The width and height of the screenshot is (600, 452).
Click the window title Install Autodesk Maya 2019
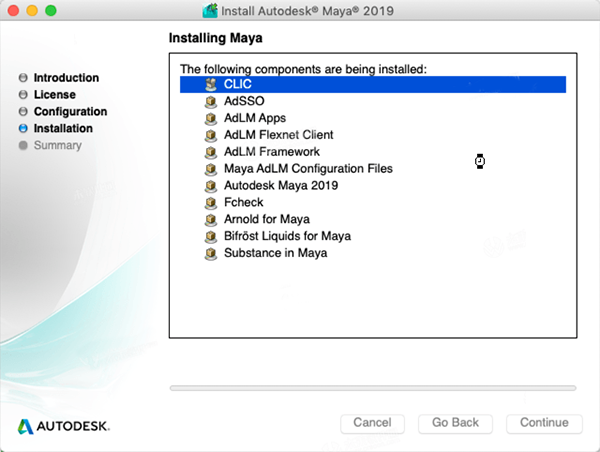coord(307,11)
